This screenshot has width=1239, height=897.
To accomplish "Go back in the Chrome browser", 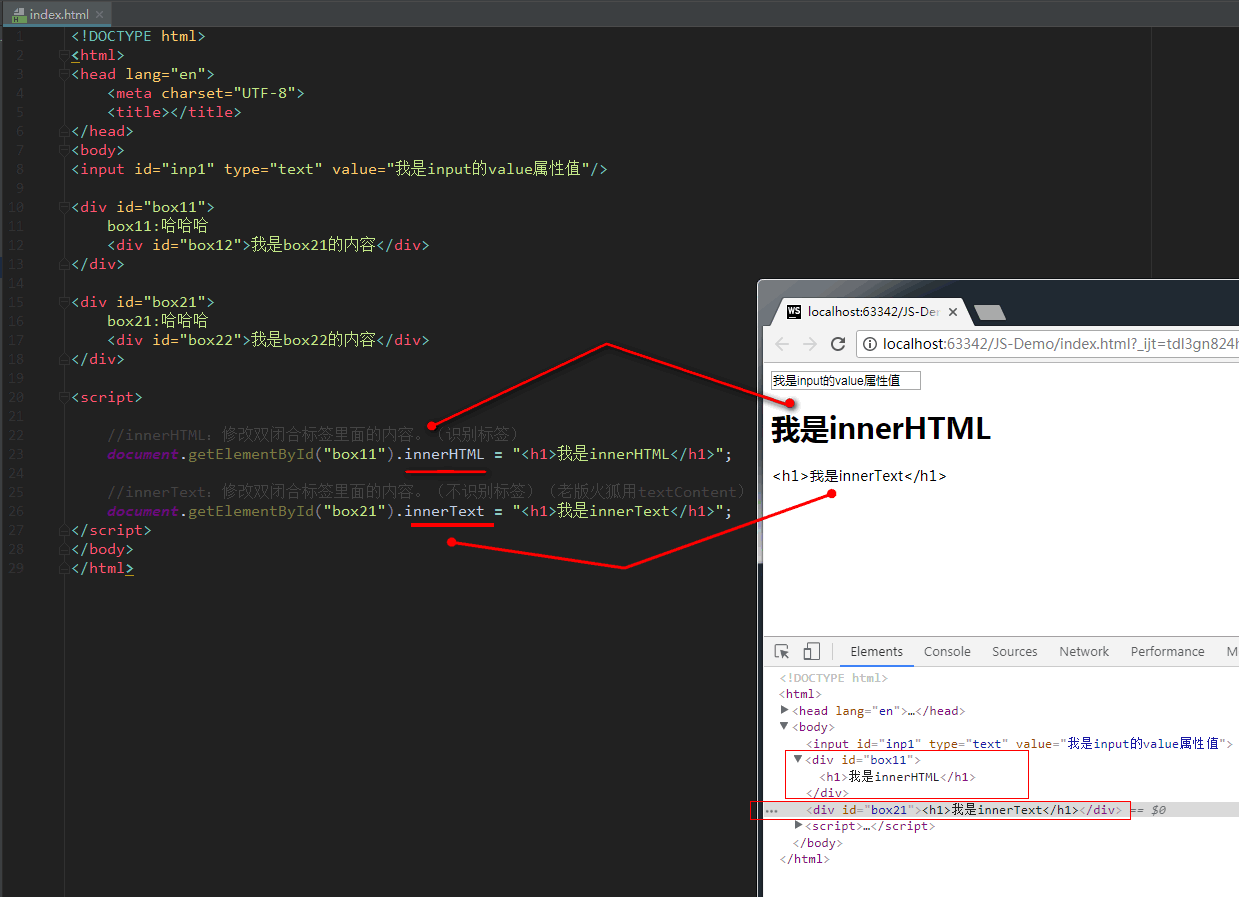I will pyautogui.click(x=782, y=344).
